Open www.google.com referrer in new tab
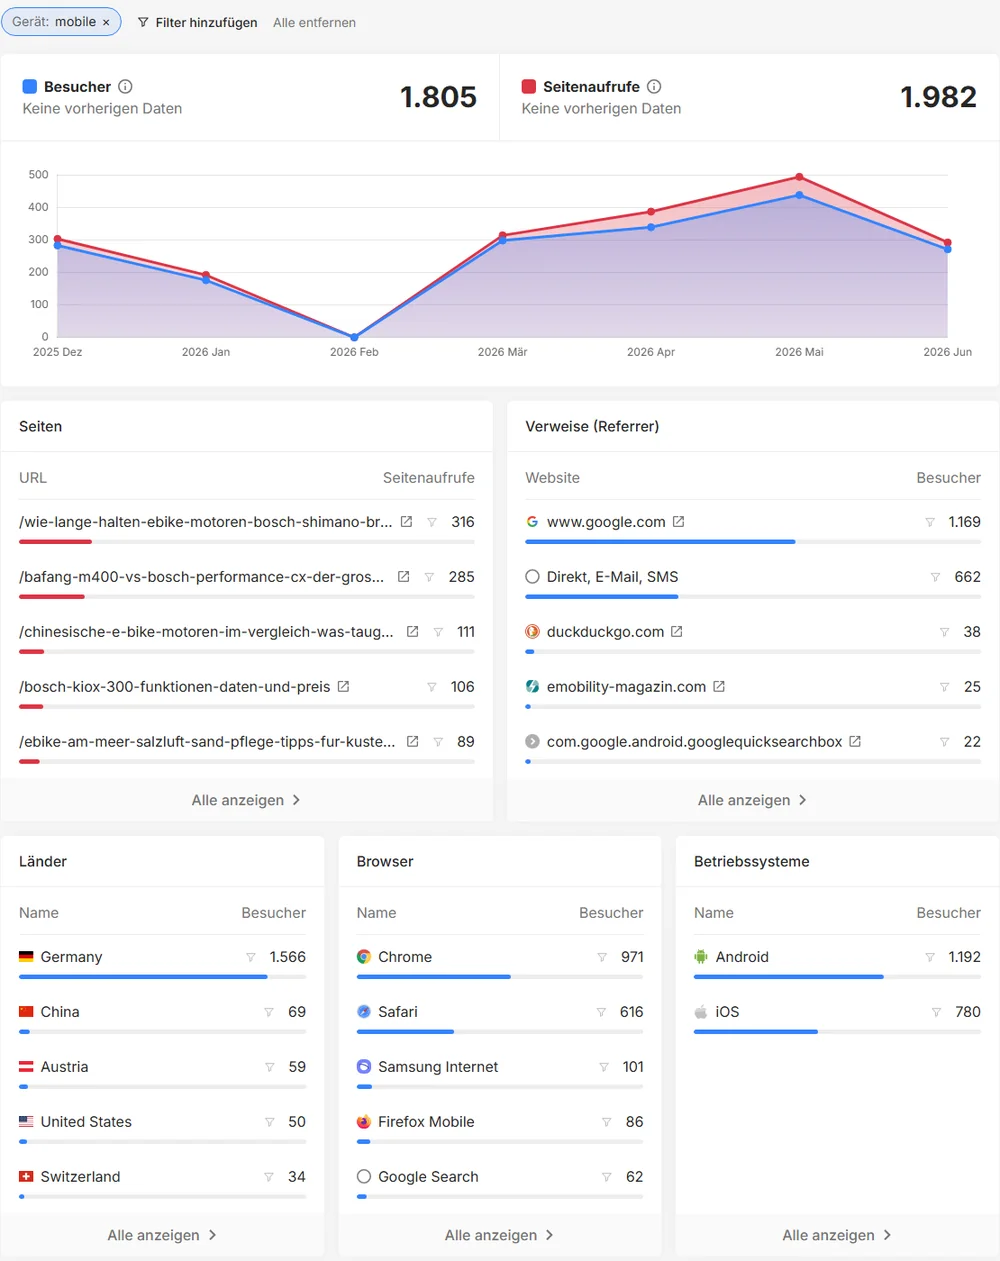The image size is (1000, 1261). click(x=679, y=522)
